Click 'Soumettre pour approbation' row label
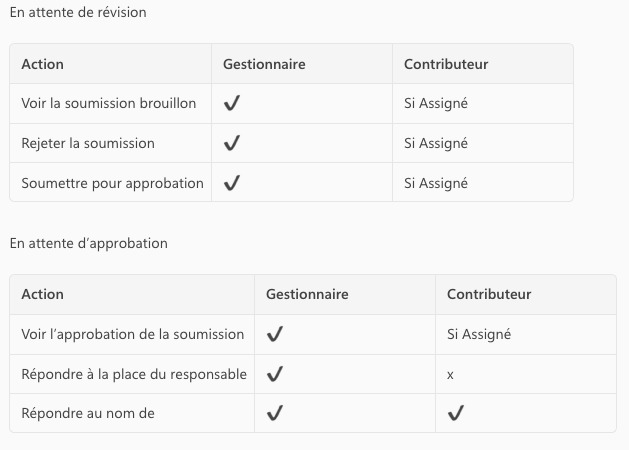629x450 pixels. 112,183
